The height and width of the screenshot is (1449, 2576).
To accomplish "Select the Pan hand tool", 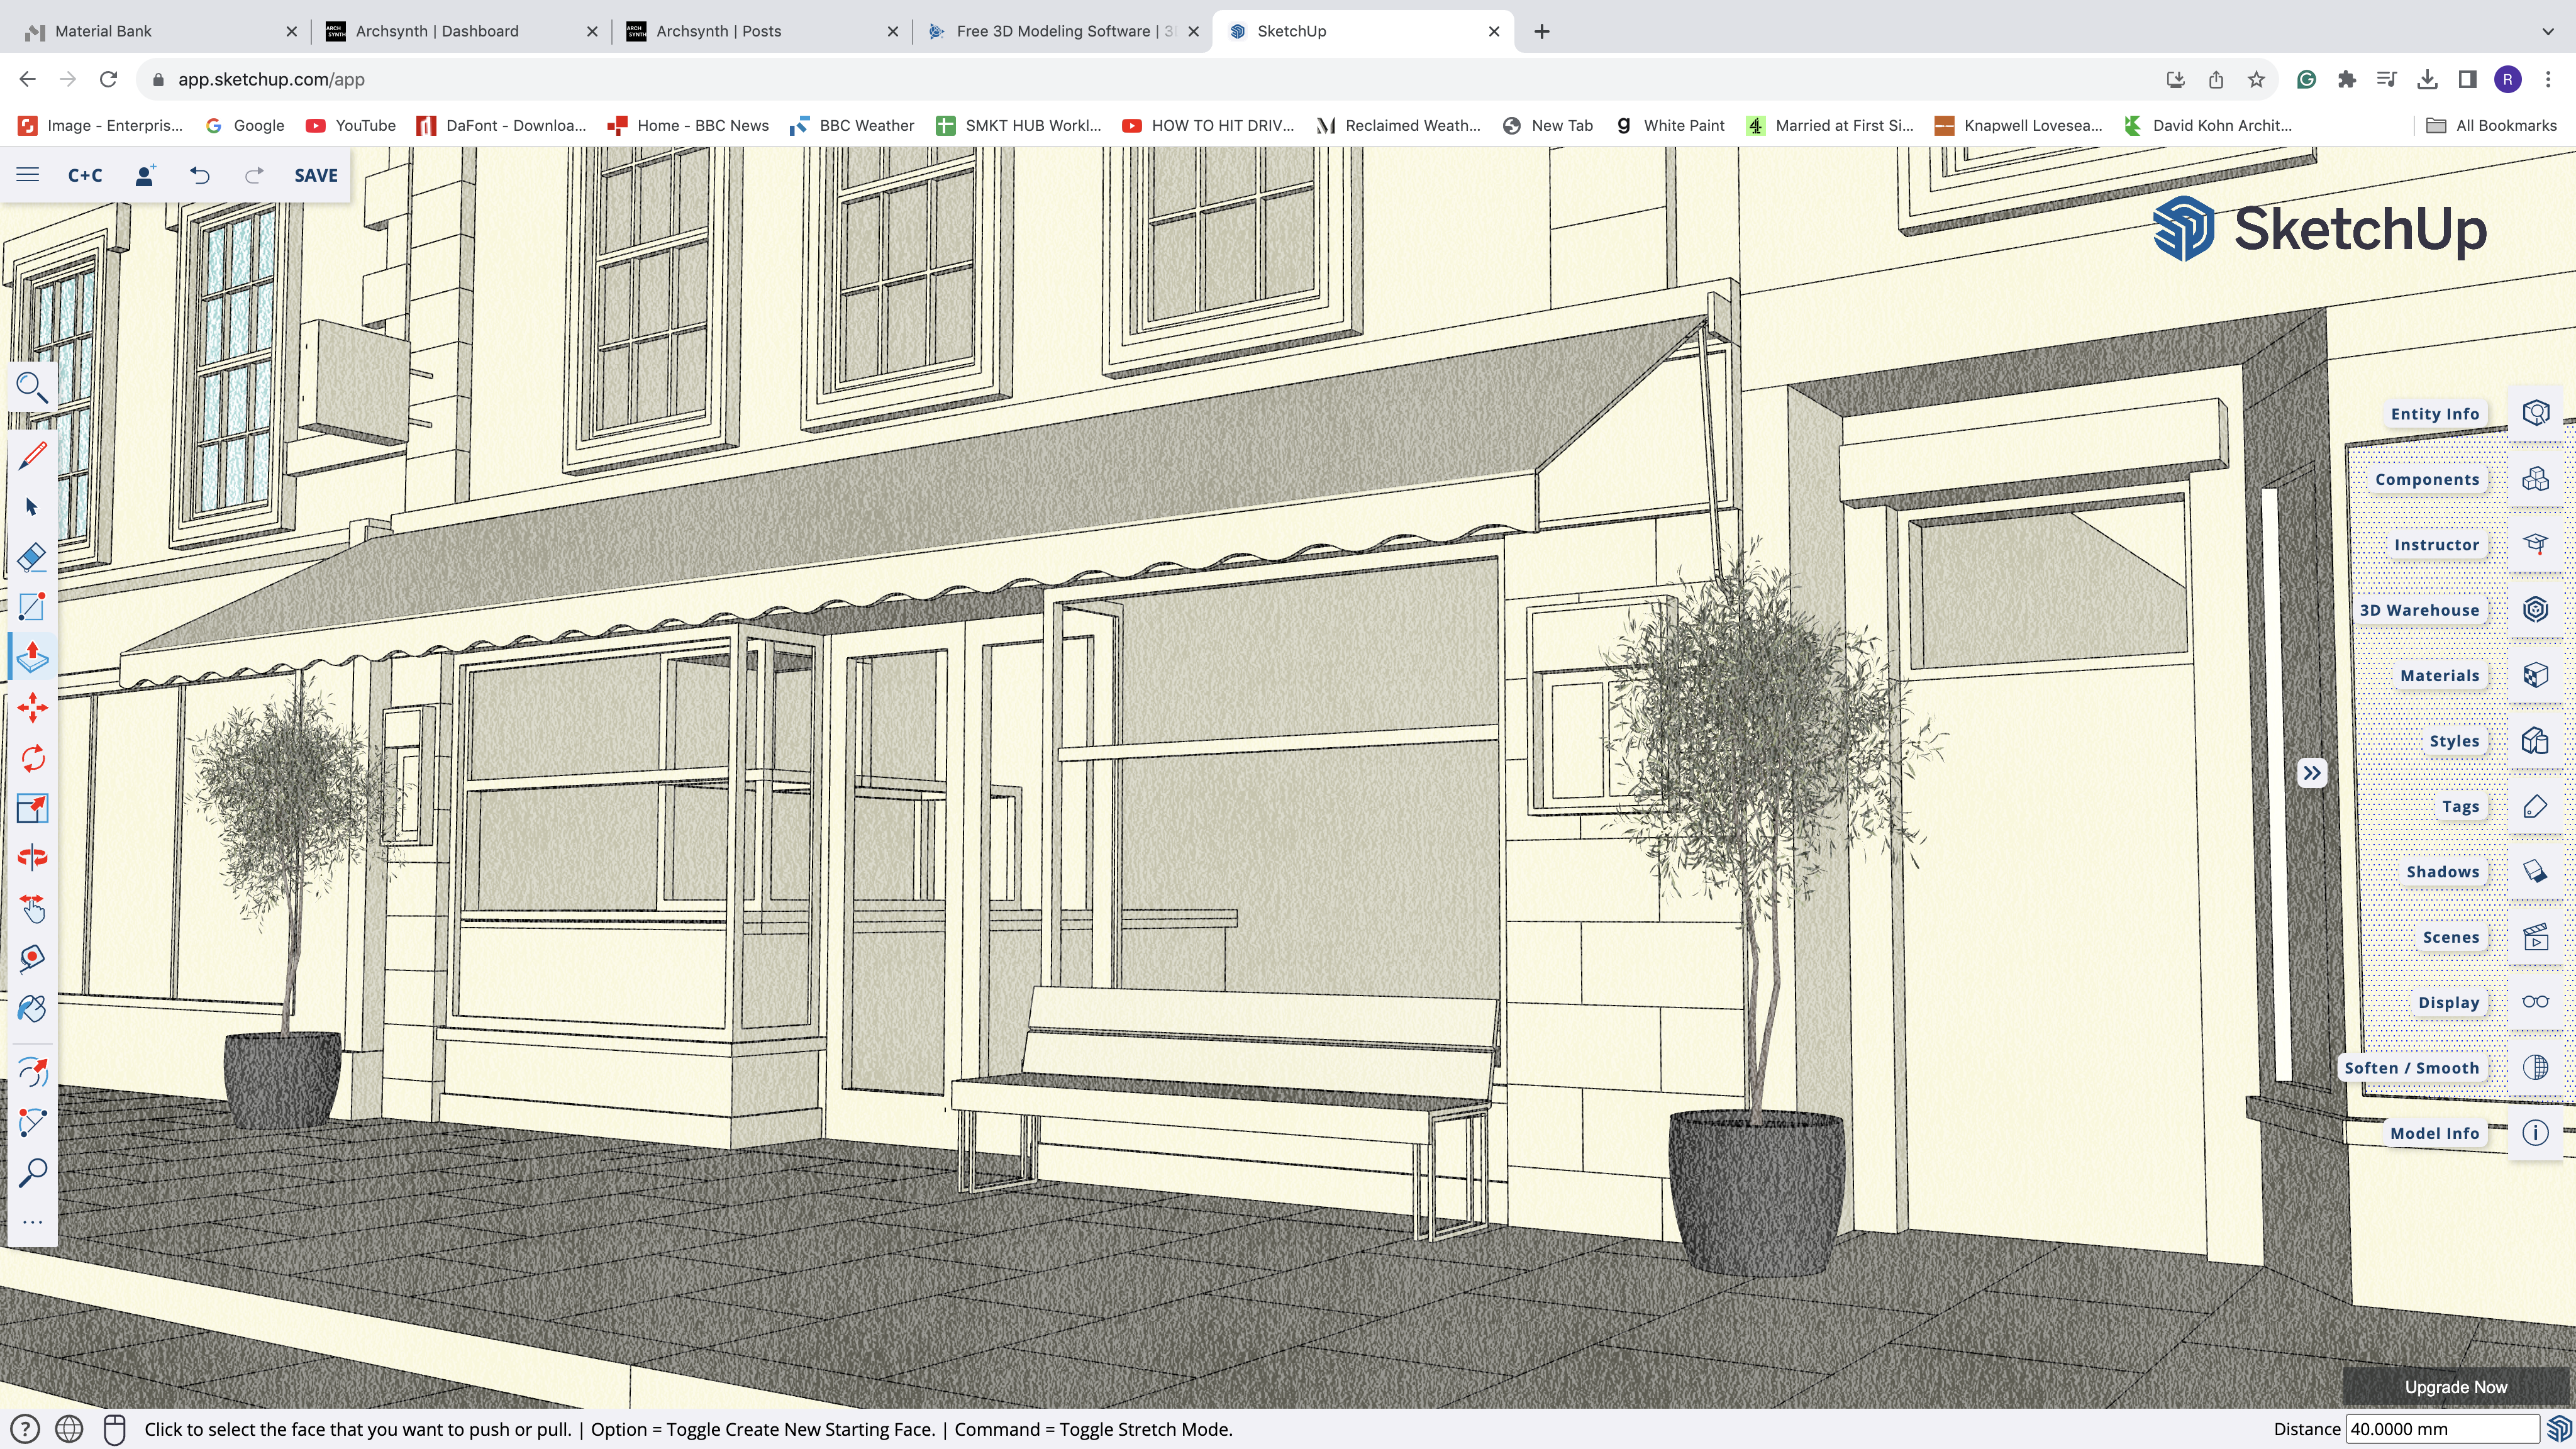I will 32,908.
